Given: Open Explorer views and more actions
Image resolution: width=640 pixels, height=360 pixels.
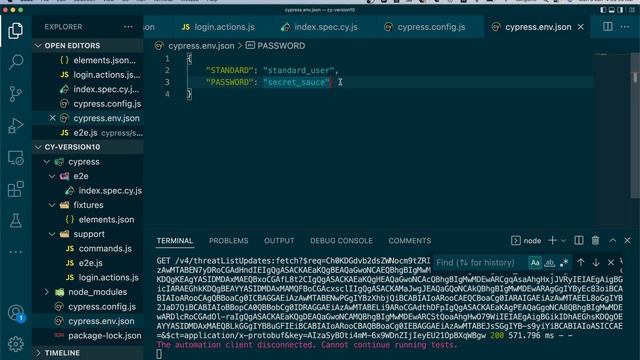Looking at the screenshot, I should [x=128, y=27].
